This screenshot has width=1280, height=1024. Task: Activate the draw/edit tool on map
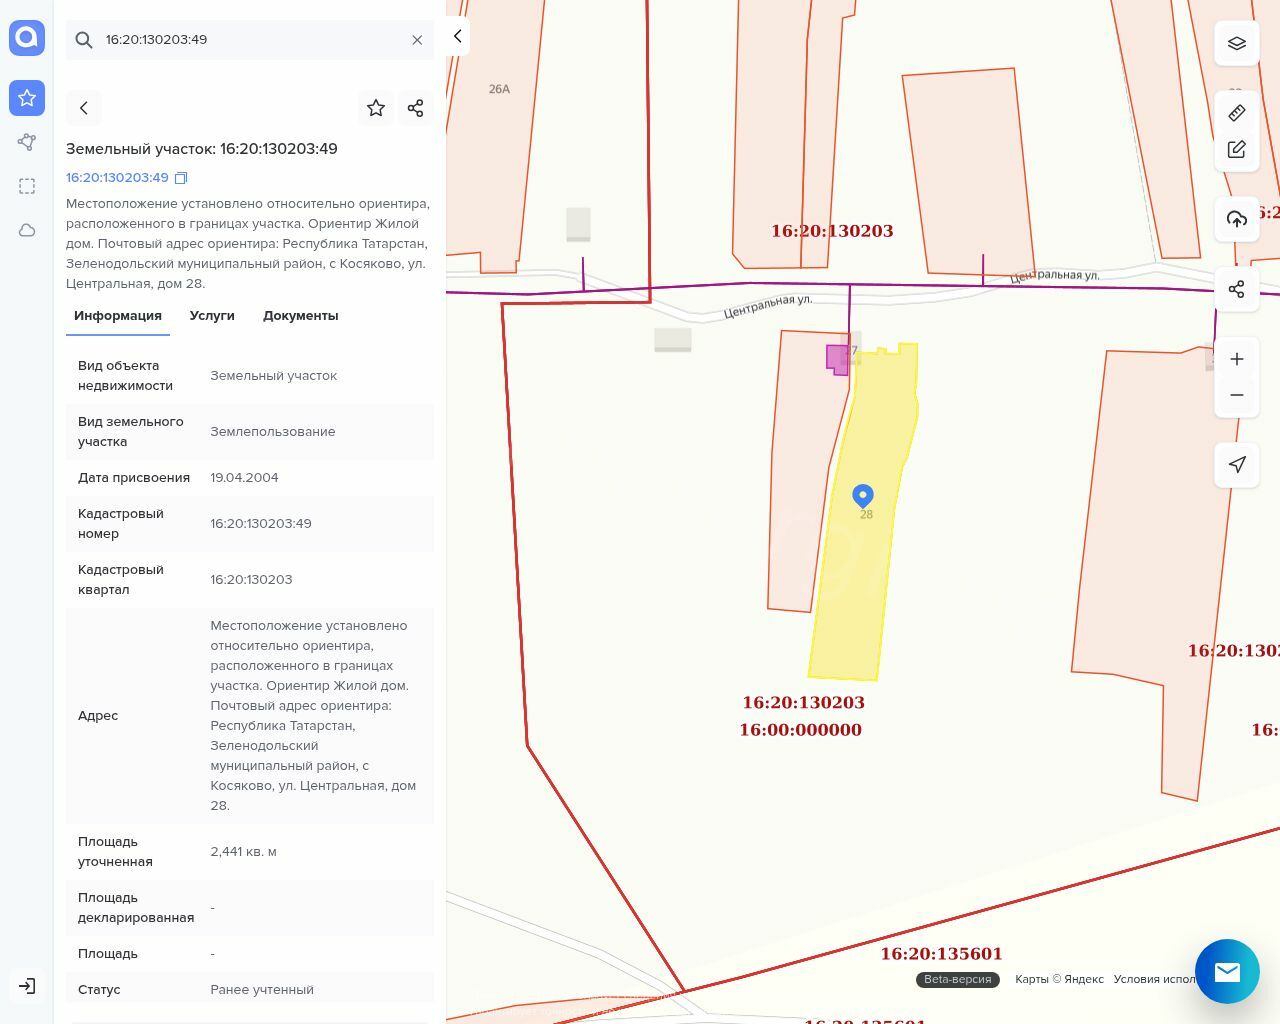pyautogui.click(x=1237, y=150)
